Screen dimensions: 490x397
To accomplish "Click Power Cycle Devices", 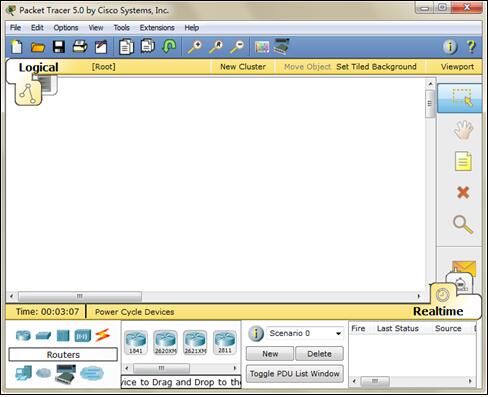I will pyautogui.click(x=134, y=312).
